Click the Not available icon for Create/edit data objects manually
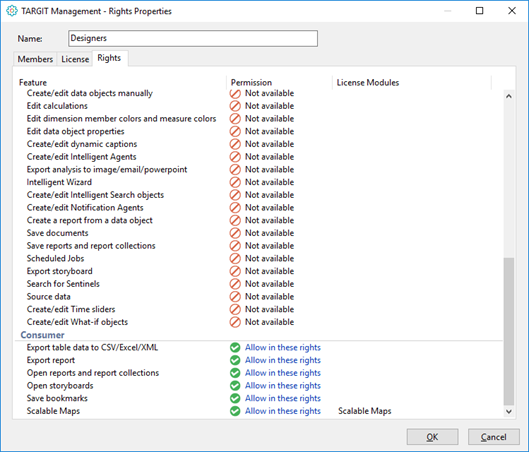529x452 pixels. (x=235, y=93)
